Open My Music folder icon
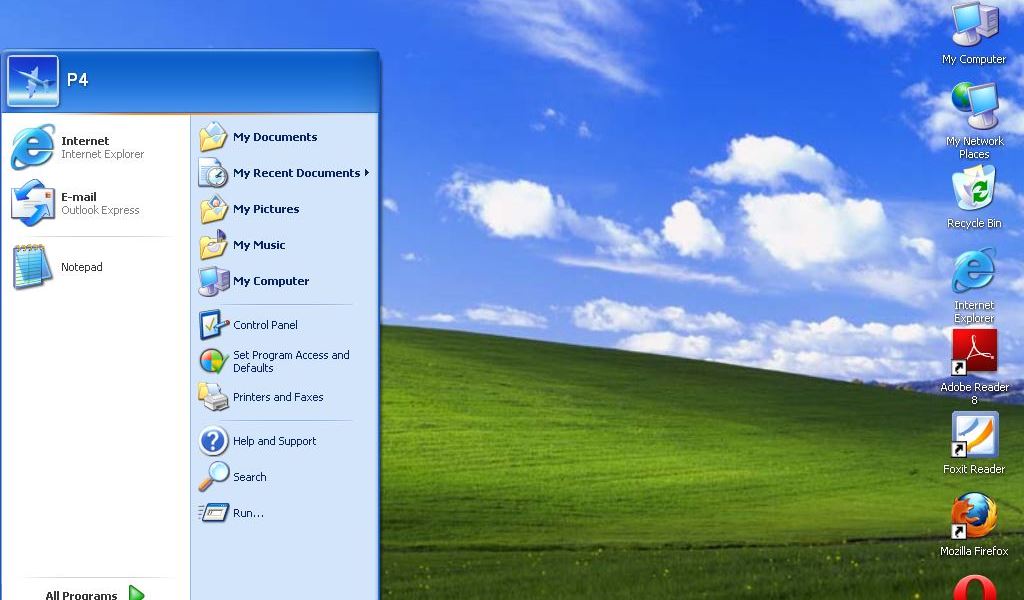 click(213, 245)
